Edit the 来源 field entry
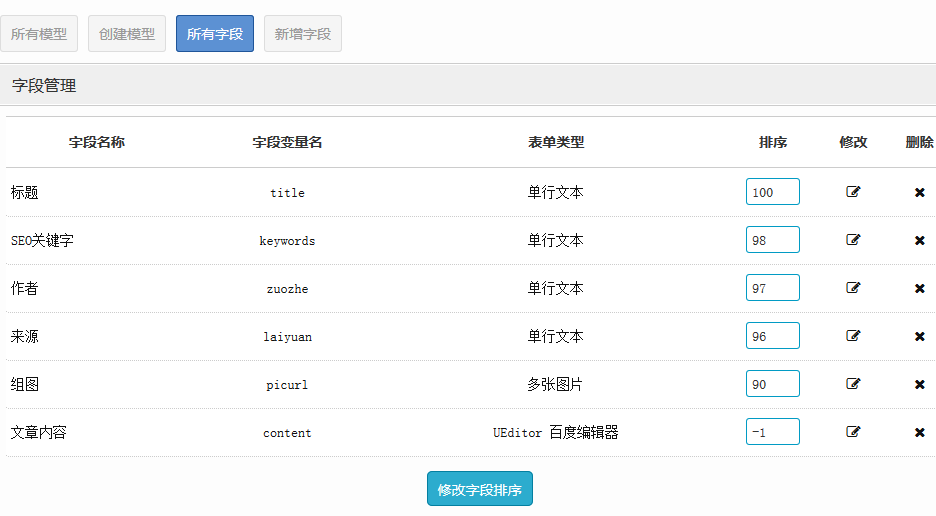Viewport: 936px width, 516px height. point(853,336)
